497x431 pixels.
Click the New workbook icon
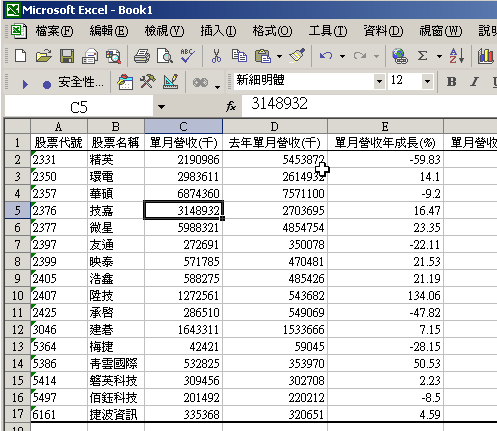[21, 56]
